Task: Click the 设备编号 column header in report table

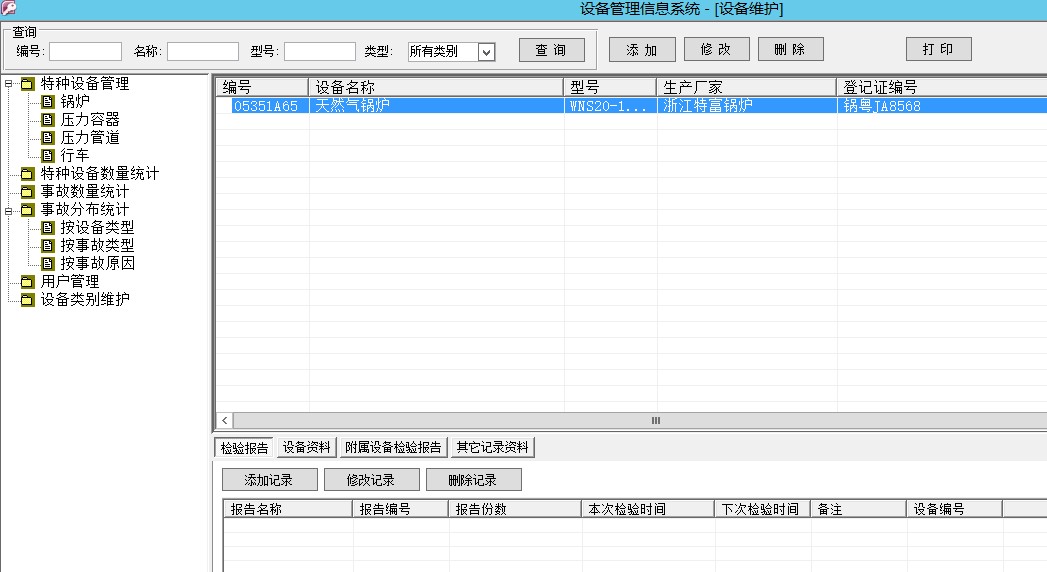Action: coord(955,509)
